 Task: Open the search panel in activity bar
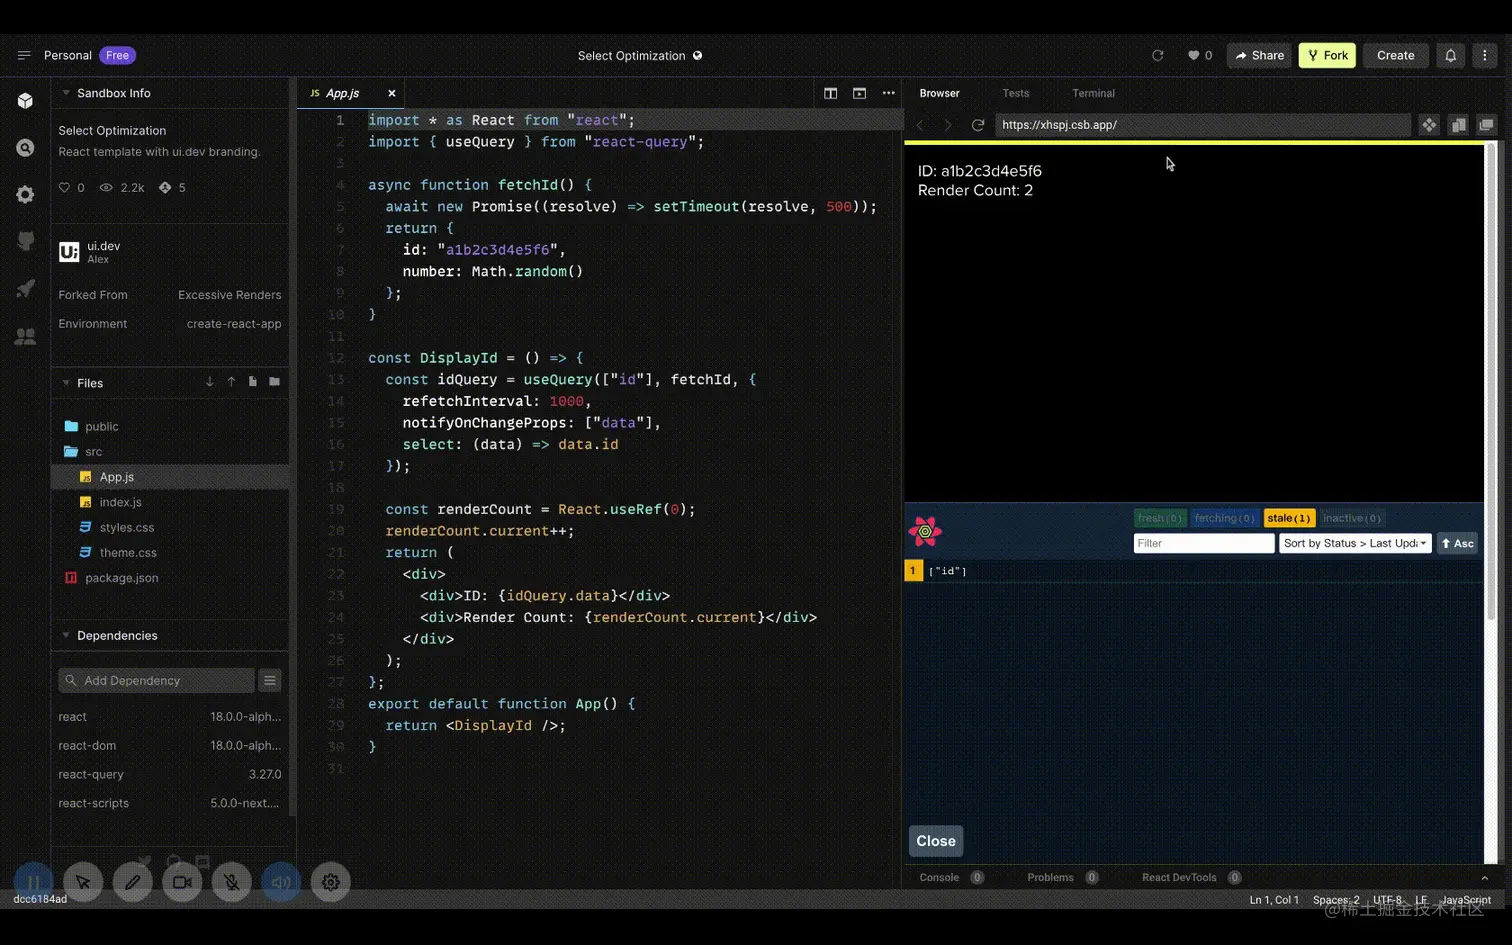click(x=25, y=148)
